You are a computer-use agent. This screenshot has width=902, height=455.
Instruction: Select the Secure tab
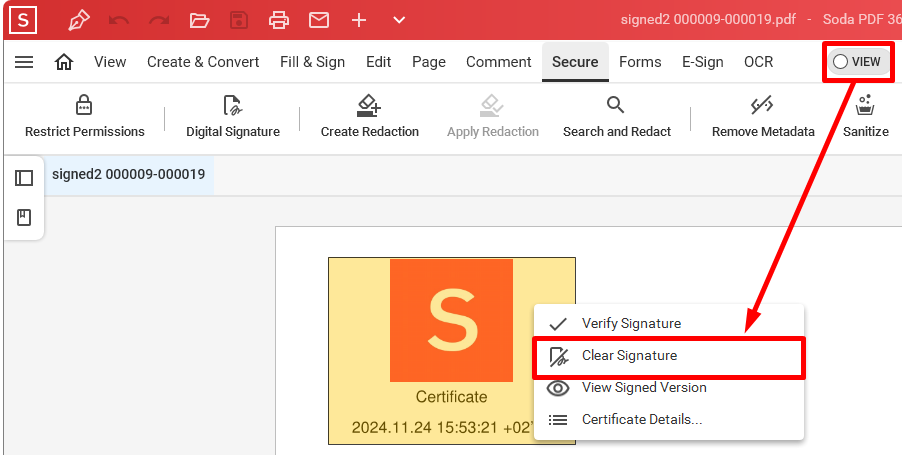click(x=575, y=62)
